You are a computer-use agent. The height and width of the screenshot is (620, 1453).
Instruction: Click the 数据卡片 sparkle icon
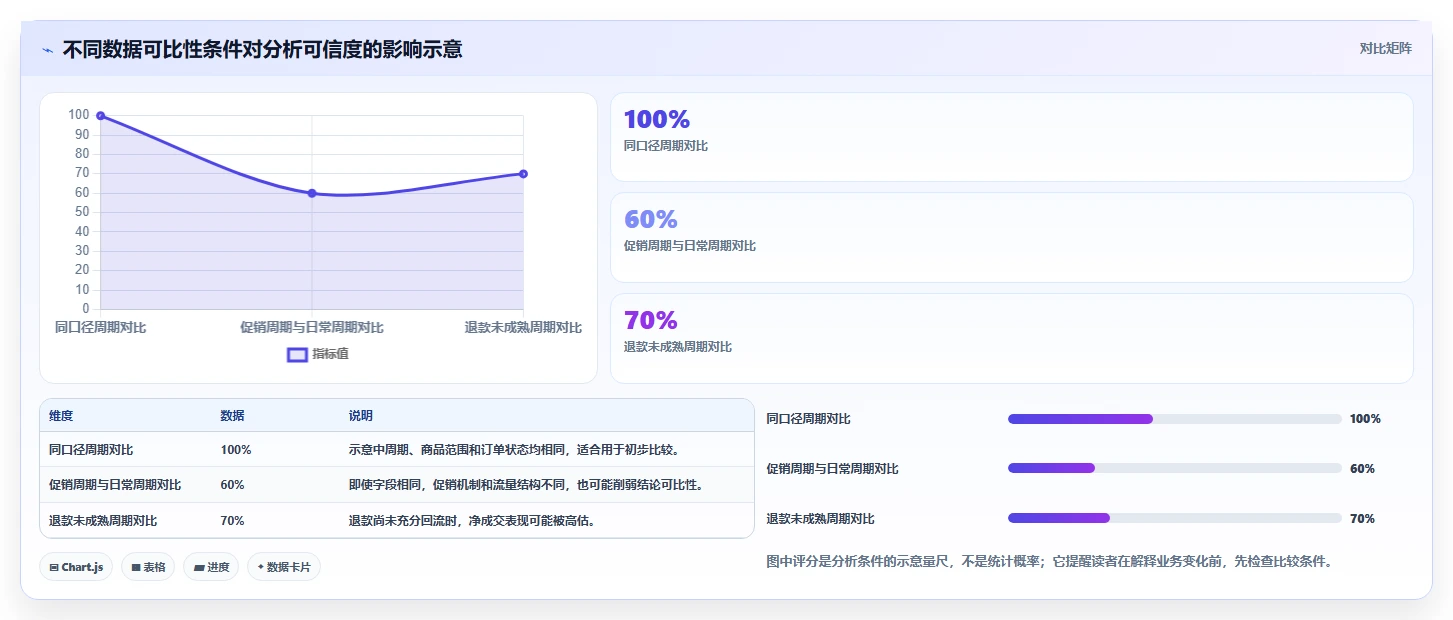pyautogui.click(x=260, y=567)
